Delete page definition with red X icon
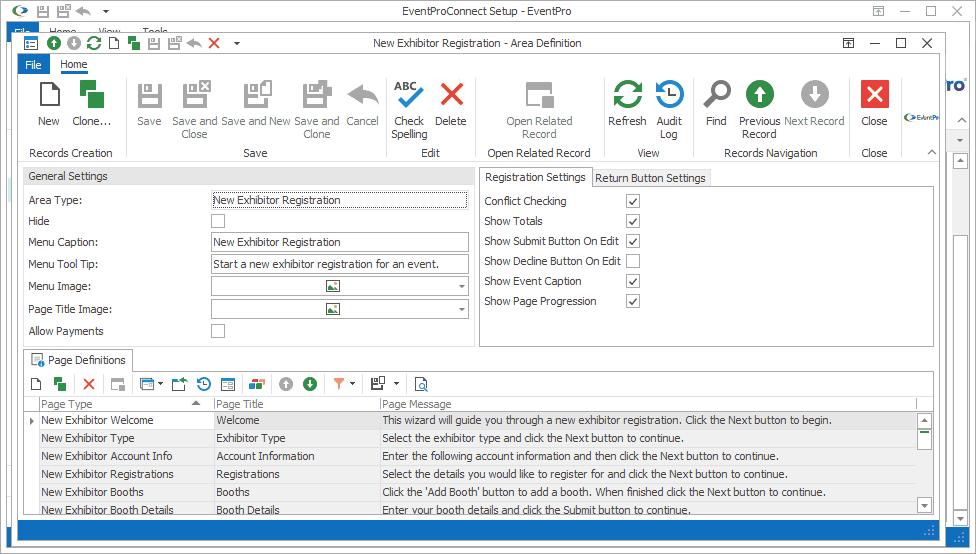 click(x=89, y=384)
